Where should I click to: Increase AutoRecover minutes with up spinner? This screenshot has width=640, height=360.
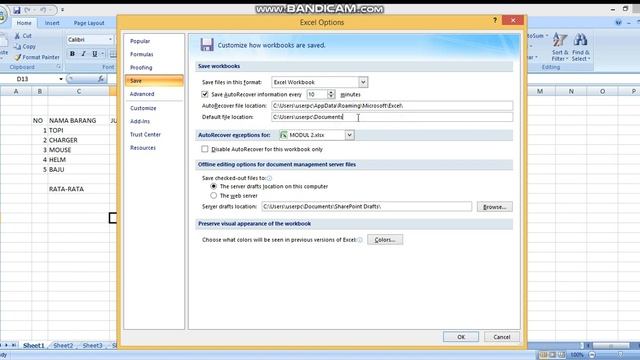pyautogui.click(x=331, y=92)
